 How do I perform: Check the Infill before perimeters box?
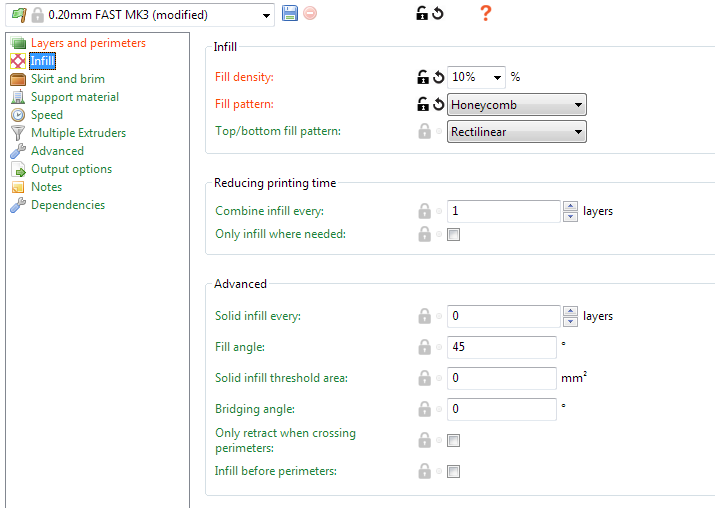coord(453,471)
